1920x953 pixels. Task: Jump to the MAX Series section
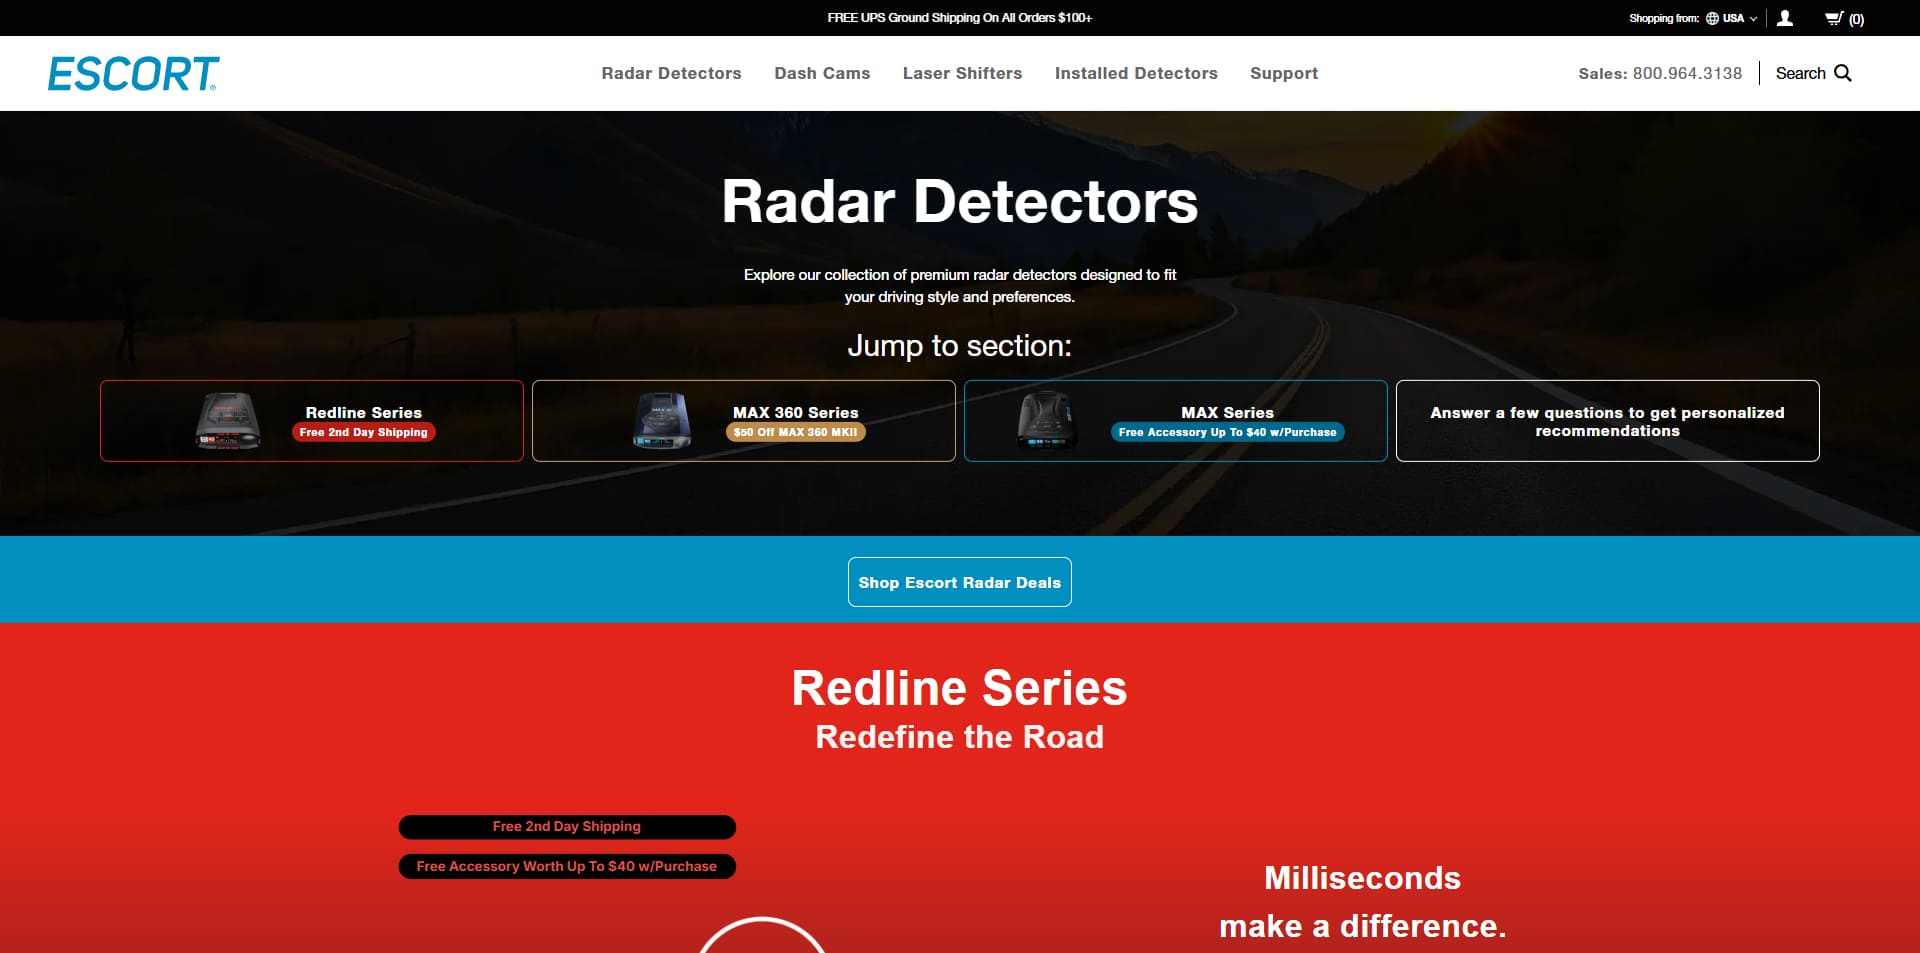[x=1176, y=421]
